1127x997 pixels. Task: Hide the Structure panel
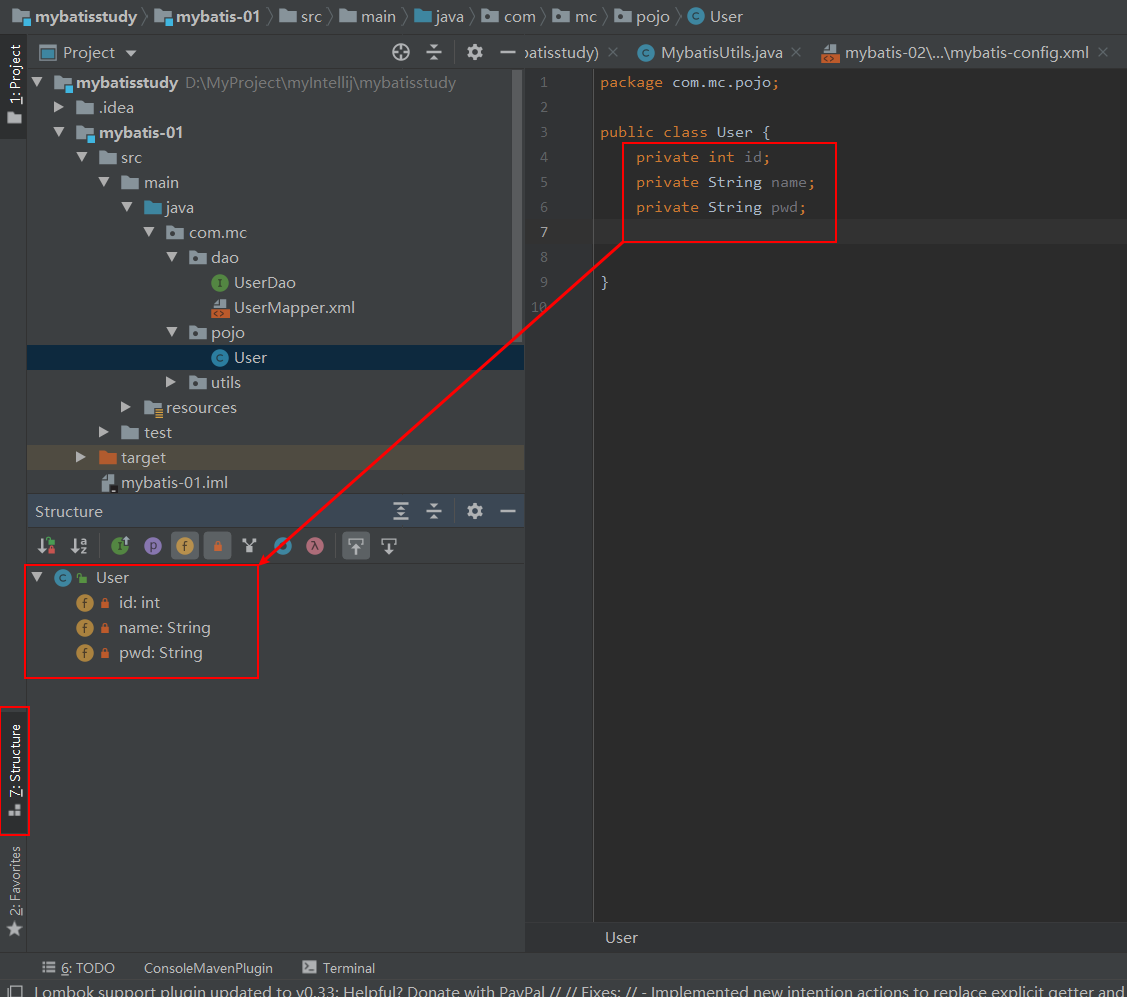[507, 511]
